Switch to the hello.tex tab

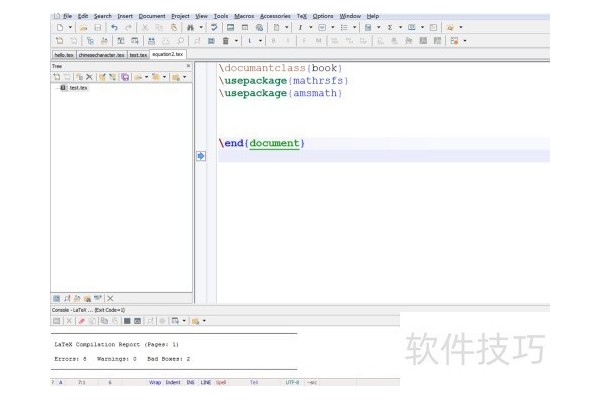tap(62, 55)
